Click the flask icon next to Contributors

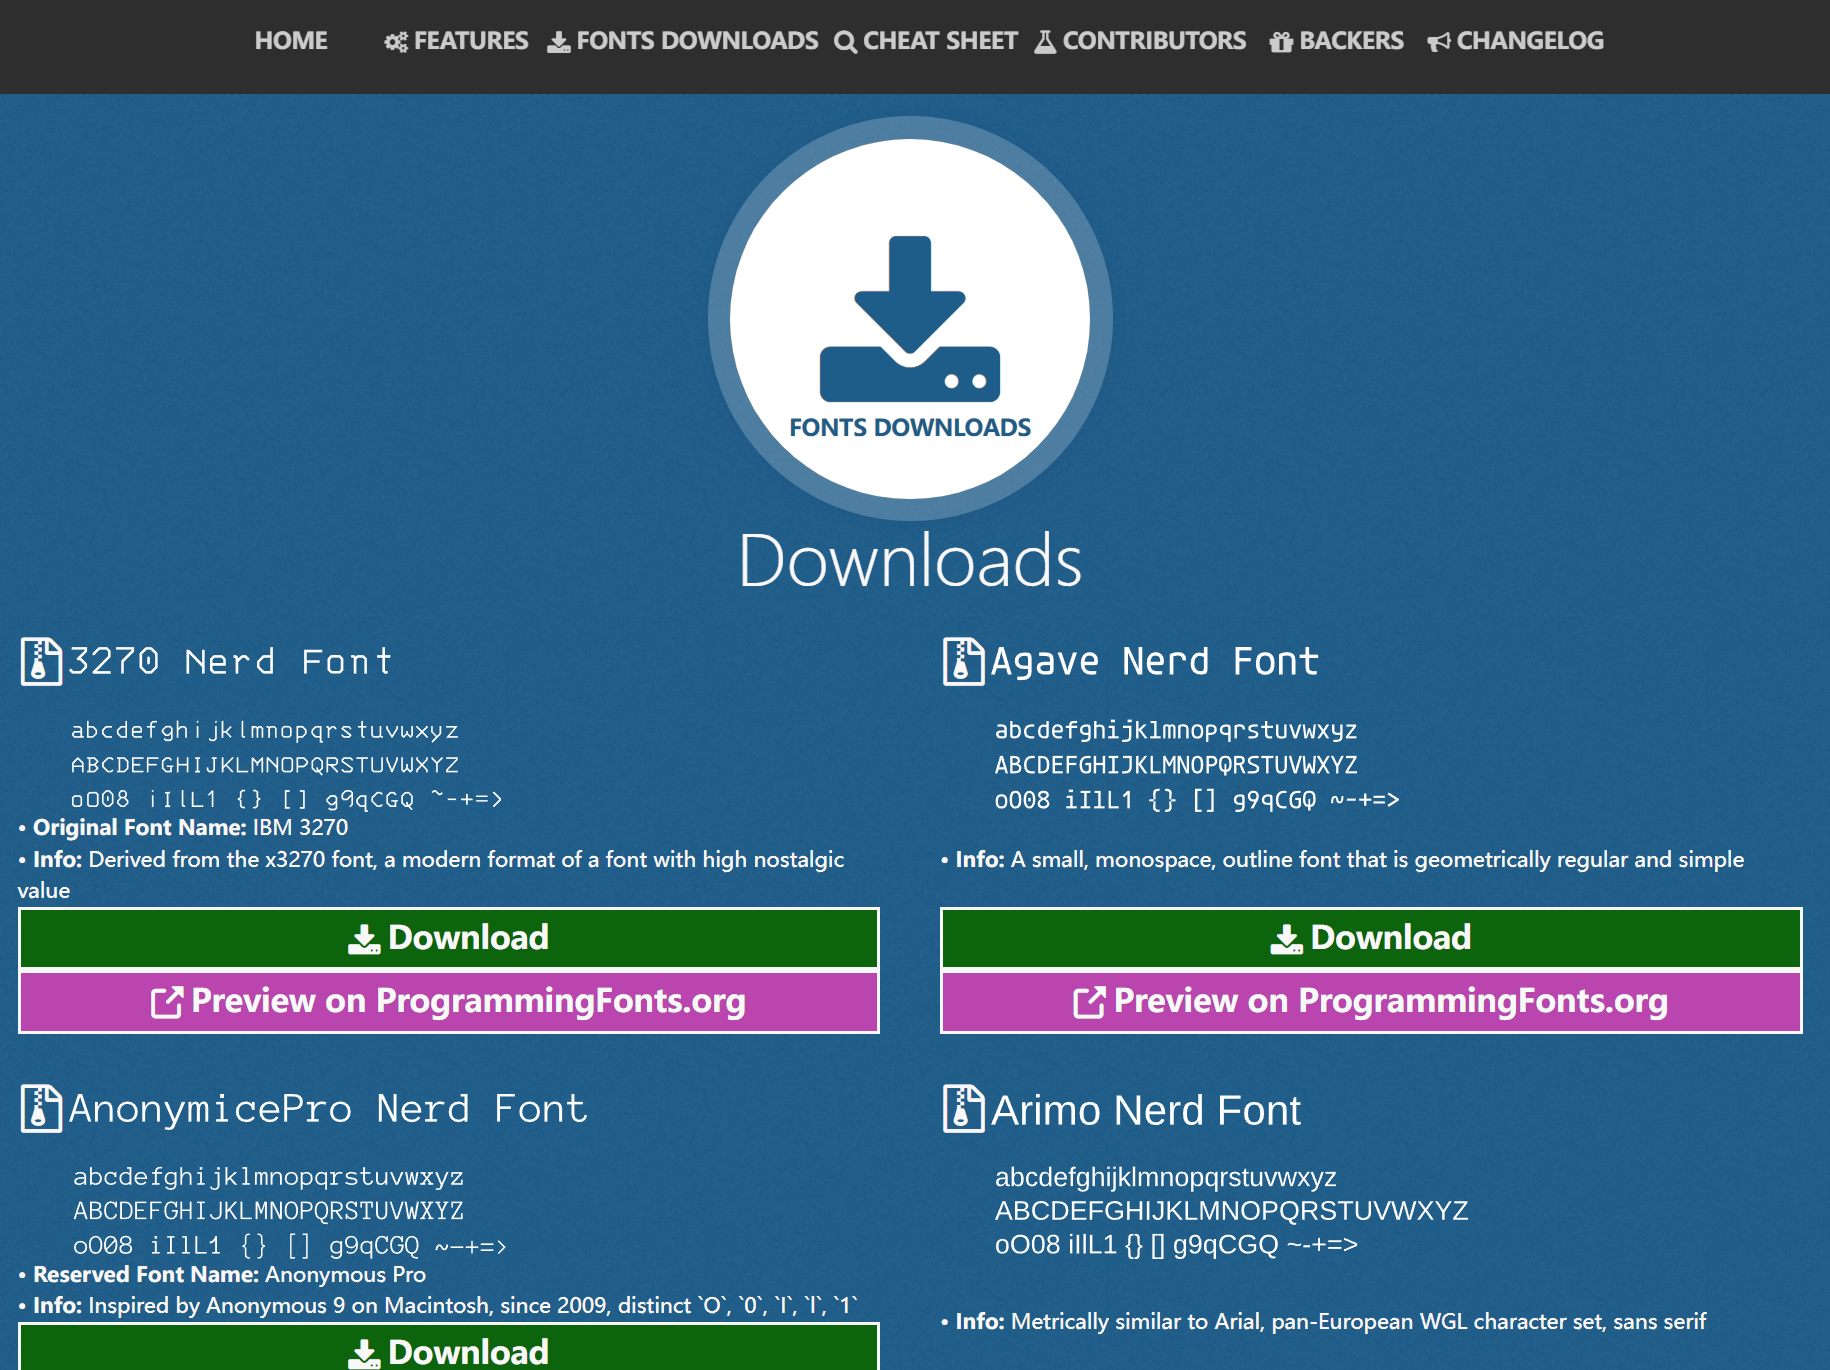coord(1045,42)
